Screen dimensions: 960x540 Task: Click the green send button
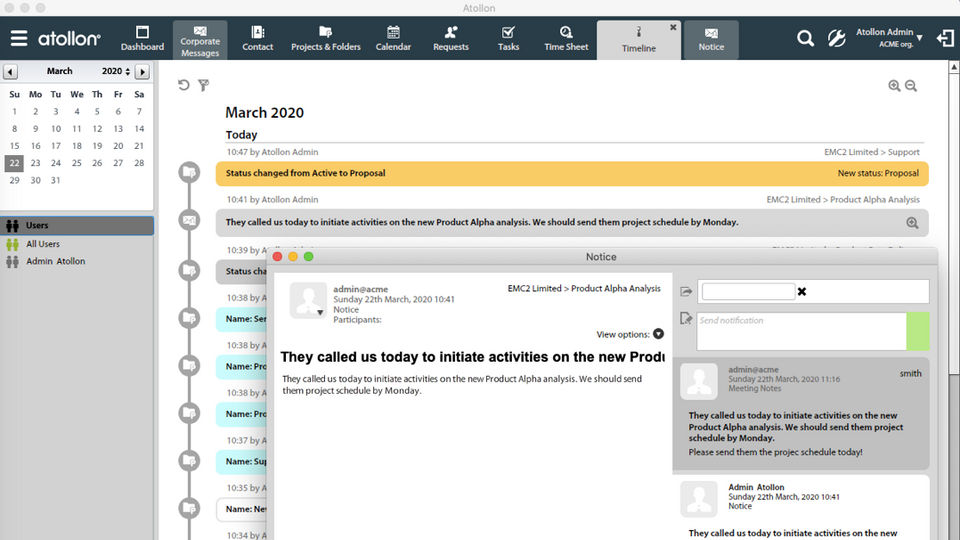918,331
